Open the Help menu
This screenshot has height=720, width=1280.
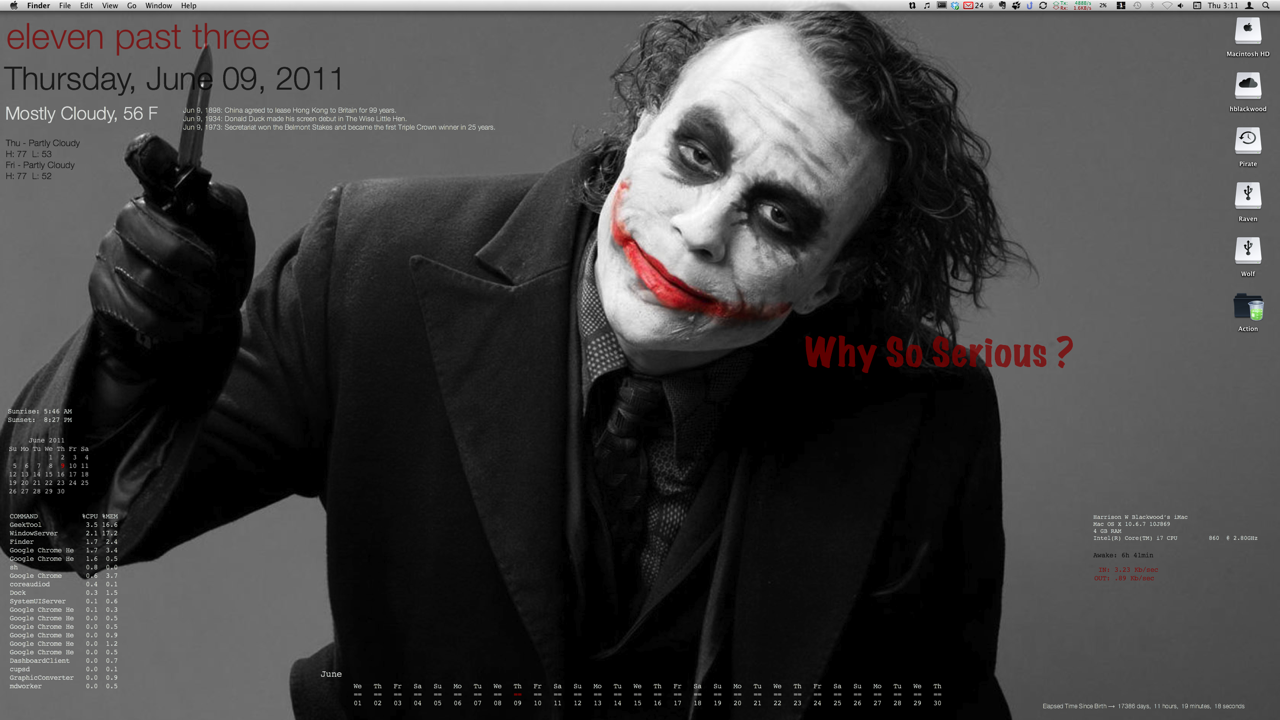(x=188, y=6)
